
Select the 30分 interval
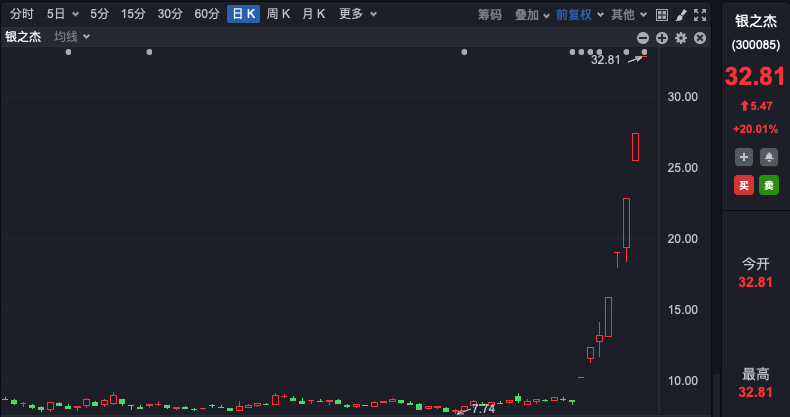tap(170, 14)
